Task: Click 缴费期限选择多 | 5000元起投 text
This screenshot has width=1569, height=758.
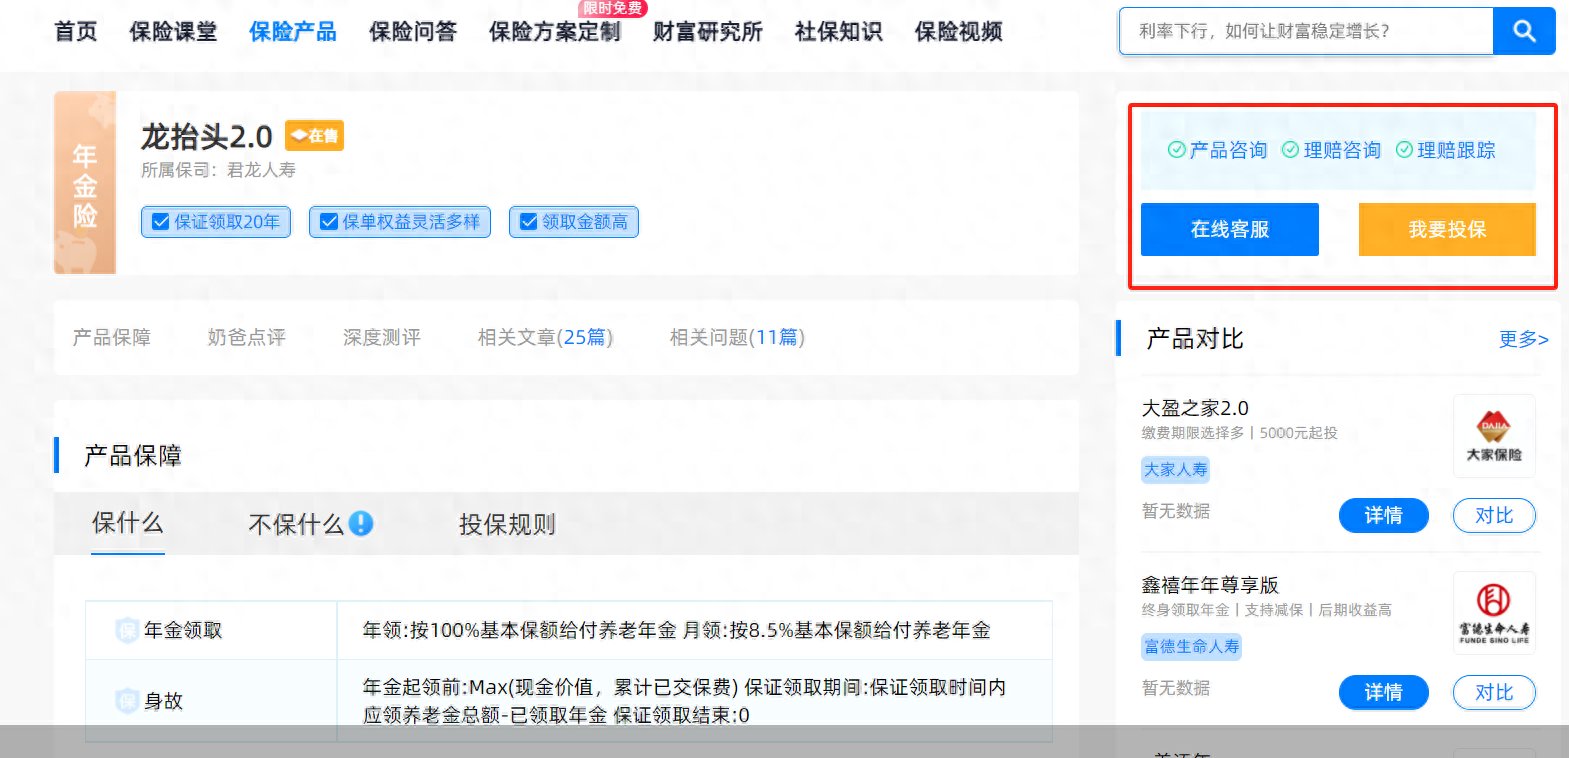Action: point(1239,433)
